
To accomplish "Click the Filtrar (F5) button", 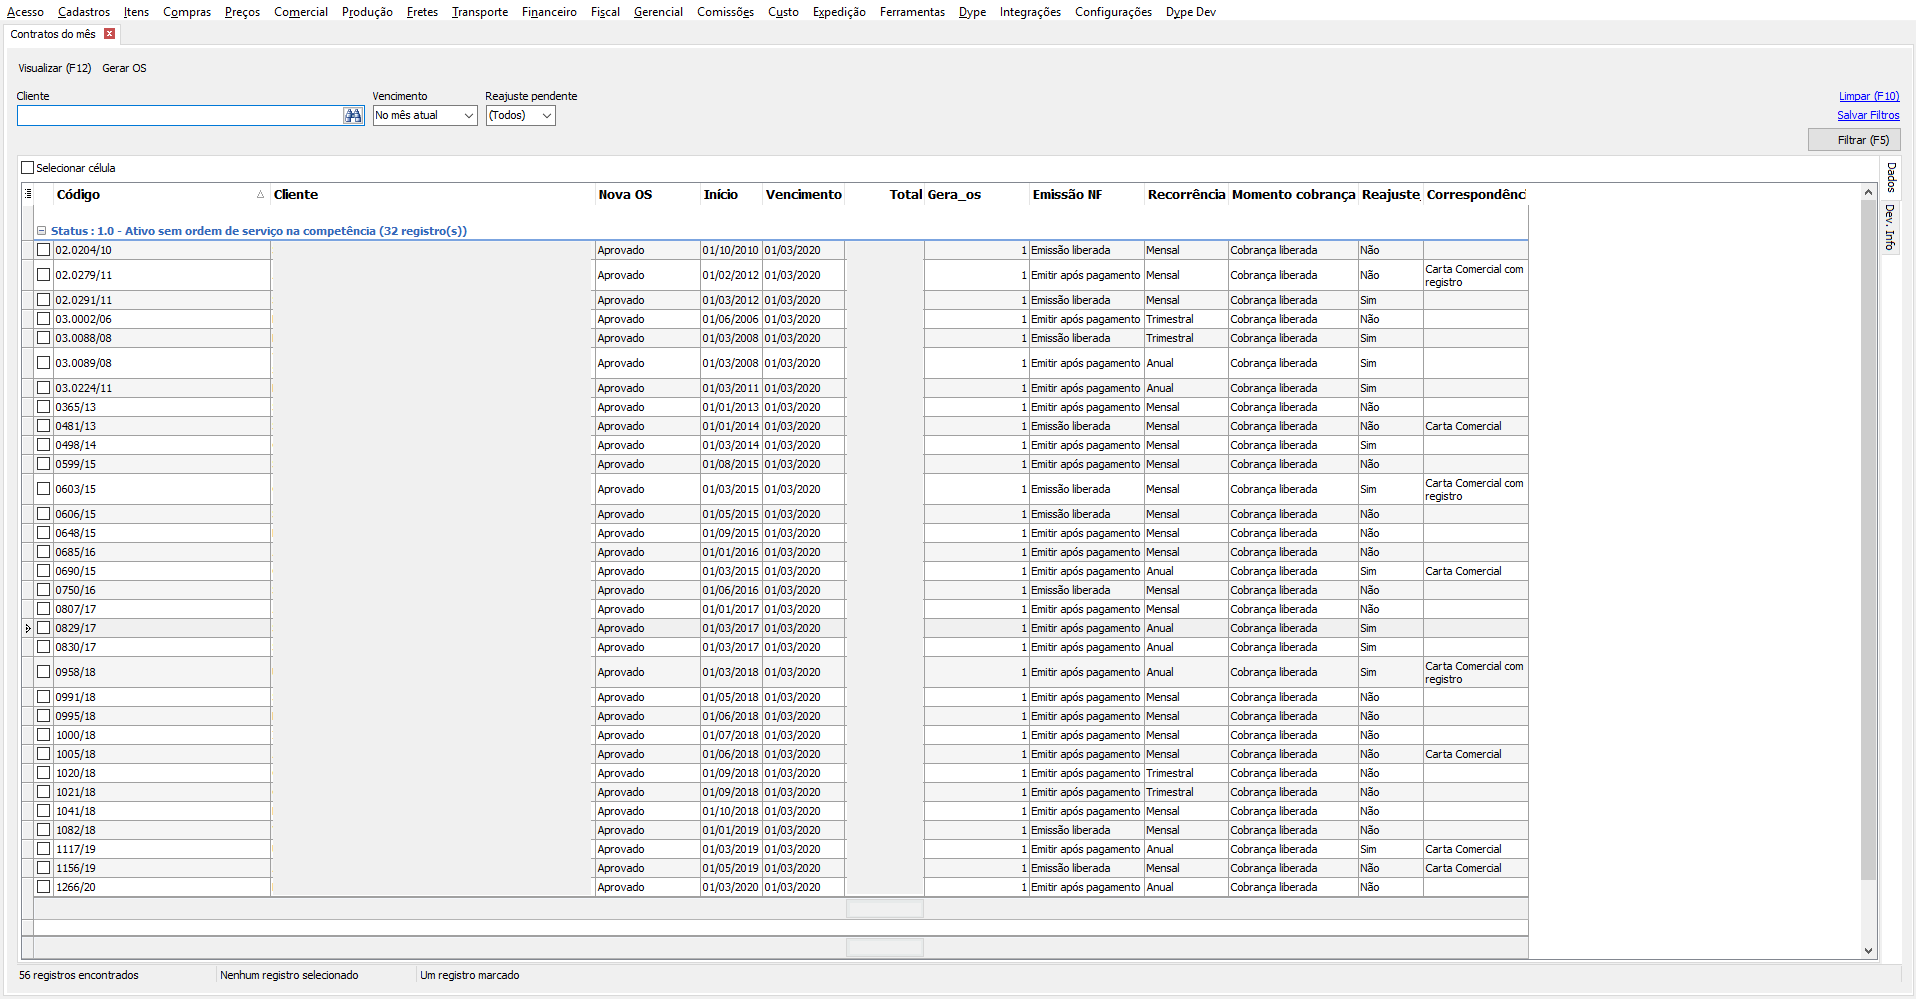I will click(1854, 140).
